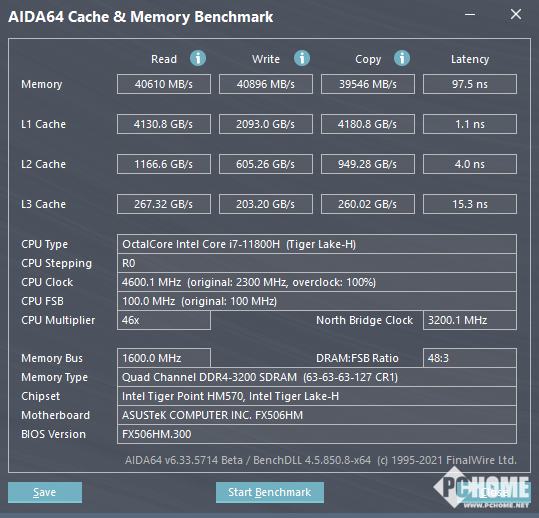The image size is (539, 518).
Task: Click the info icon next to Write
Action: 302,58
